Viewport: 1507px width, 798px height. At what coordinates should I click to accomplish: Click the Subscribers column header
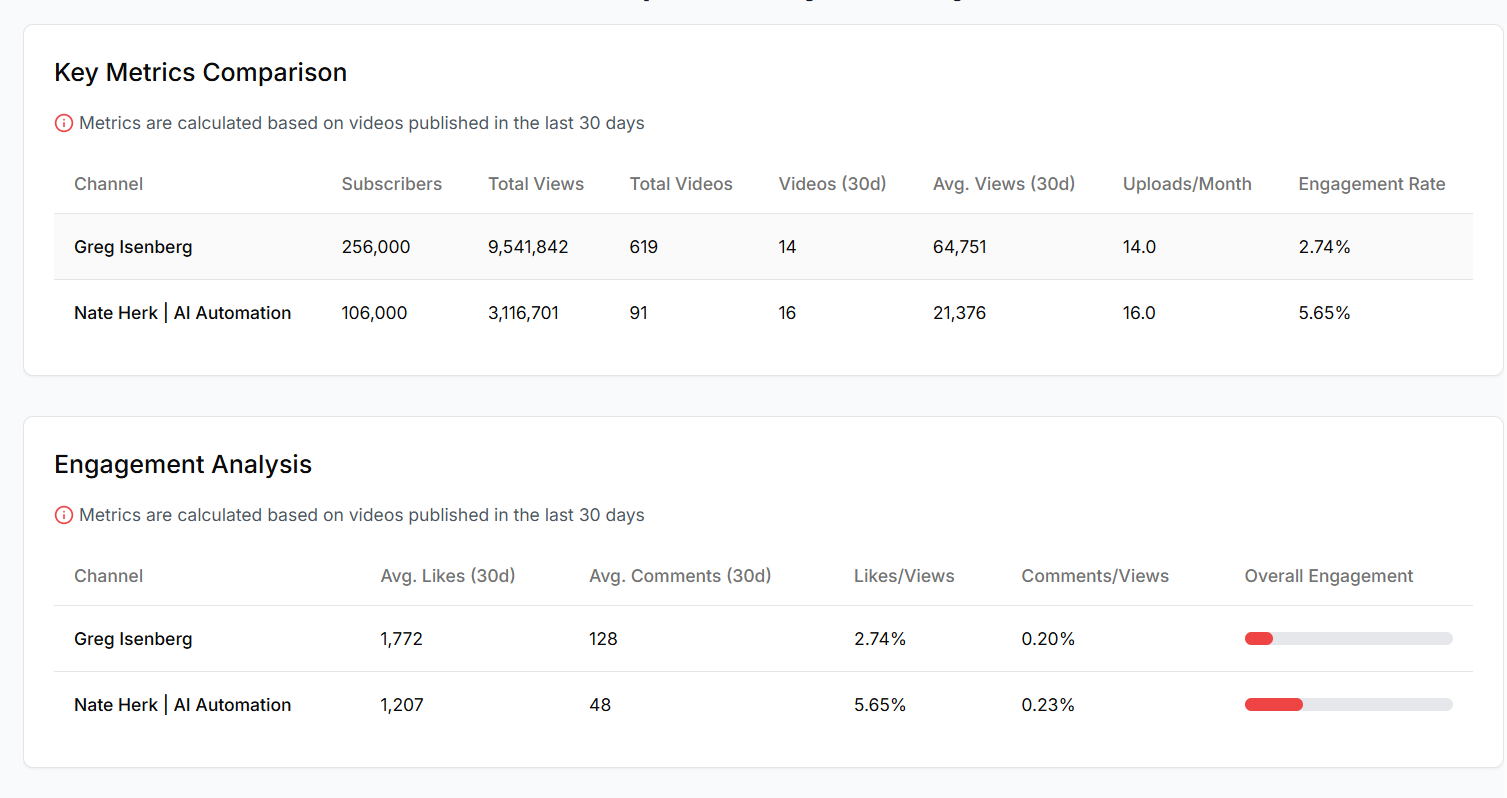[392, 184]
